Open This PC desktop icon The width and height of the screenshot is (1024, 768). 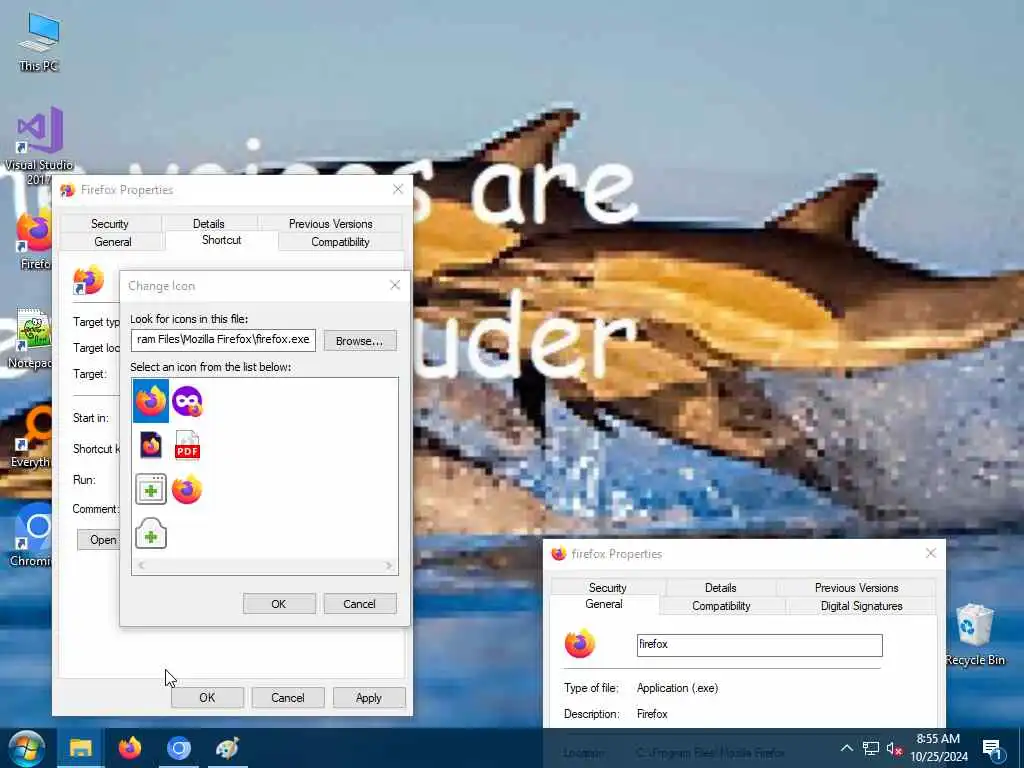coord(39,41)
